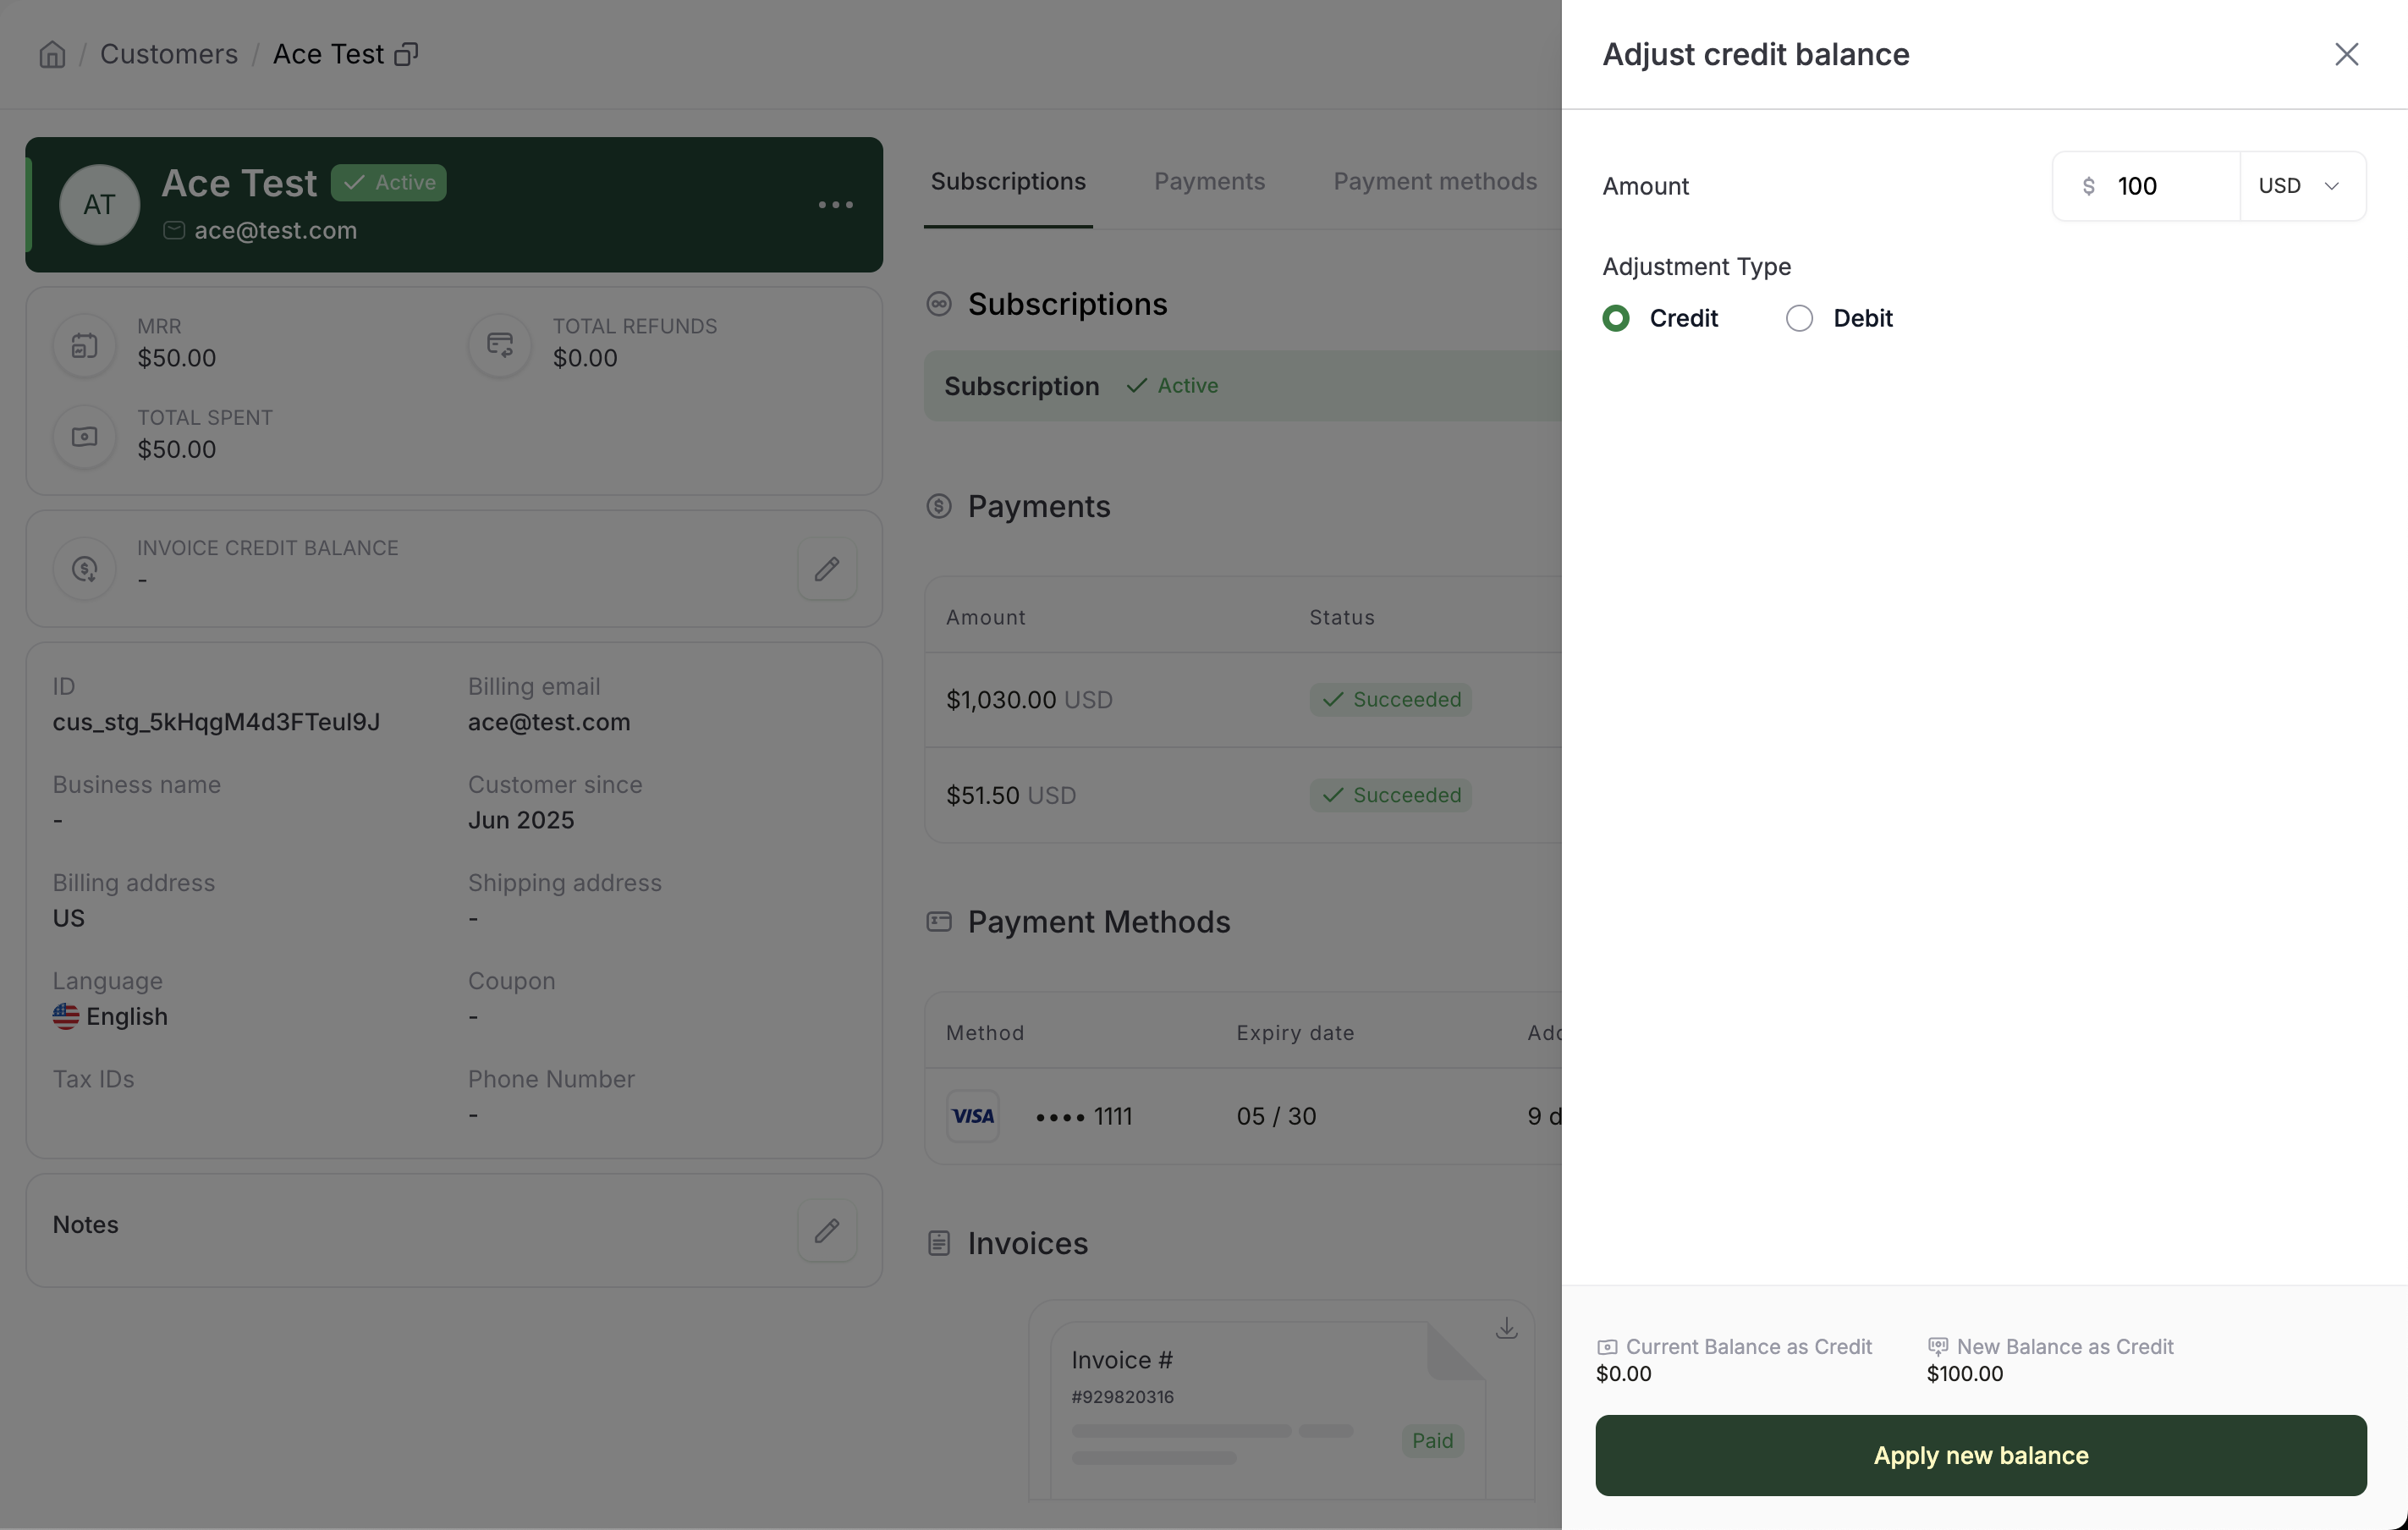Click billing email ace@test.com in details

(x=549, y=722)
